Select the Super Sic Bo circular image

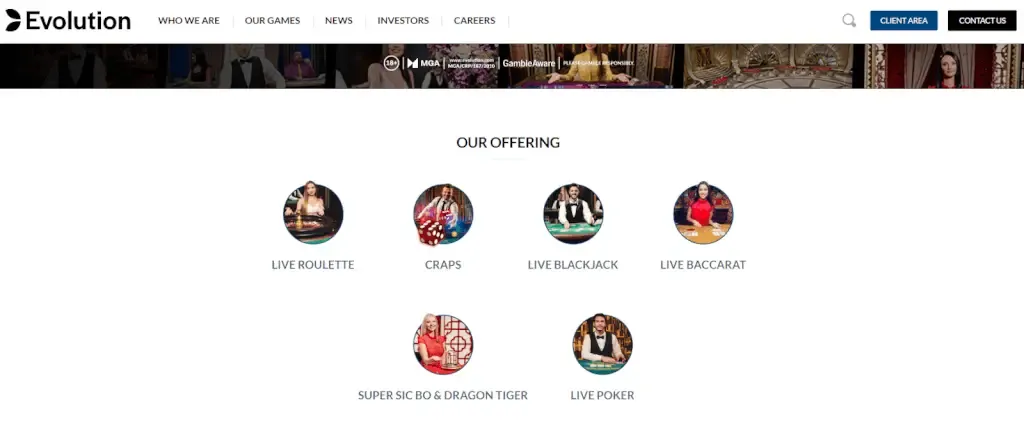[x=443, y=344]
